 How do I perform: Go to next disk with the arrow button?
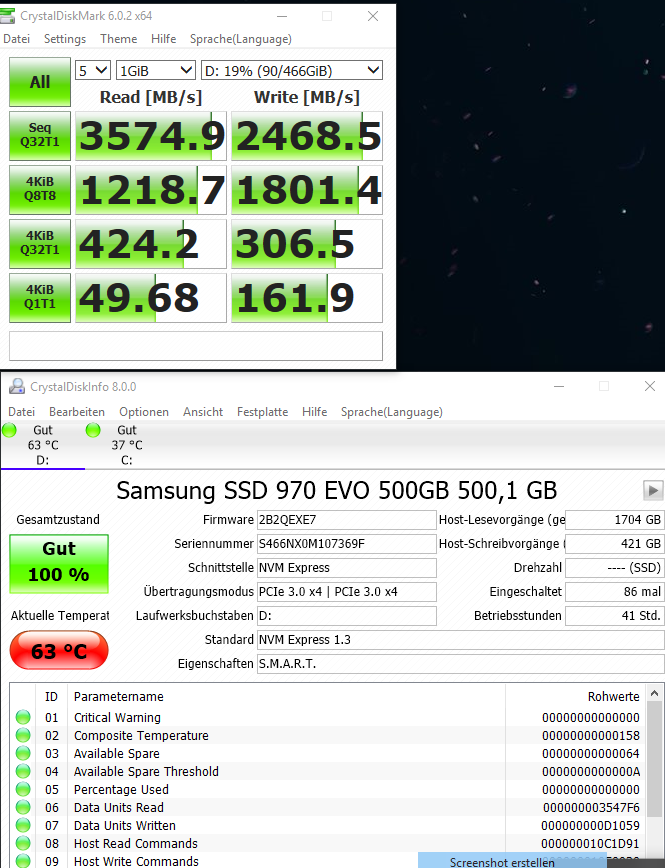653,490
